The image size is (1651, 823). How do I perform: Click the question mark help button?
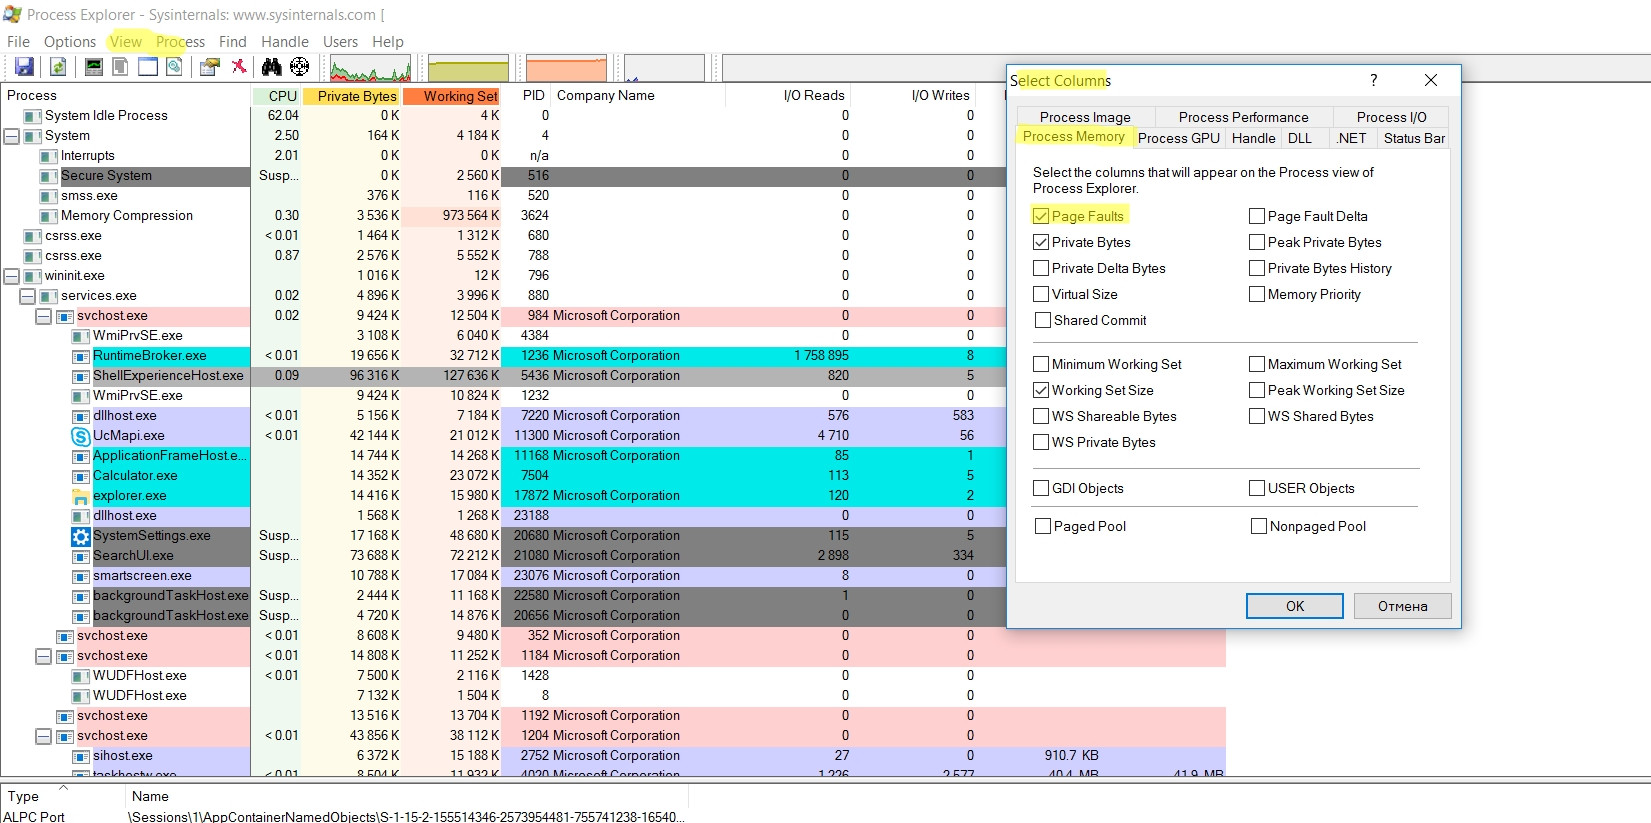pyautogui.click(x=1373, y=80)
